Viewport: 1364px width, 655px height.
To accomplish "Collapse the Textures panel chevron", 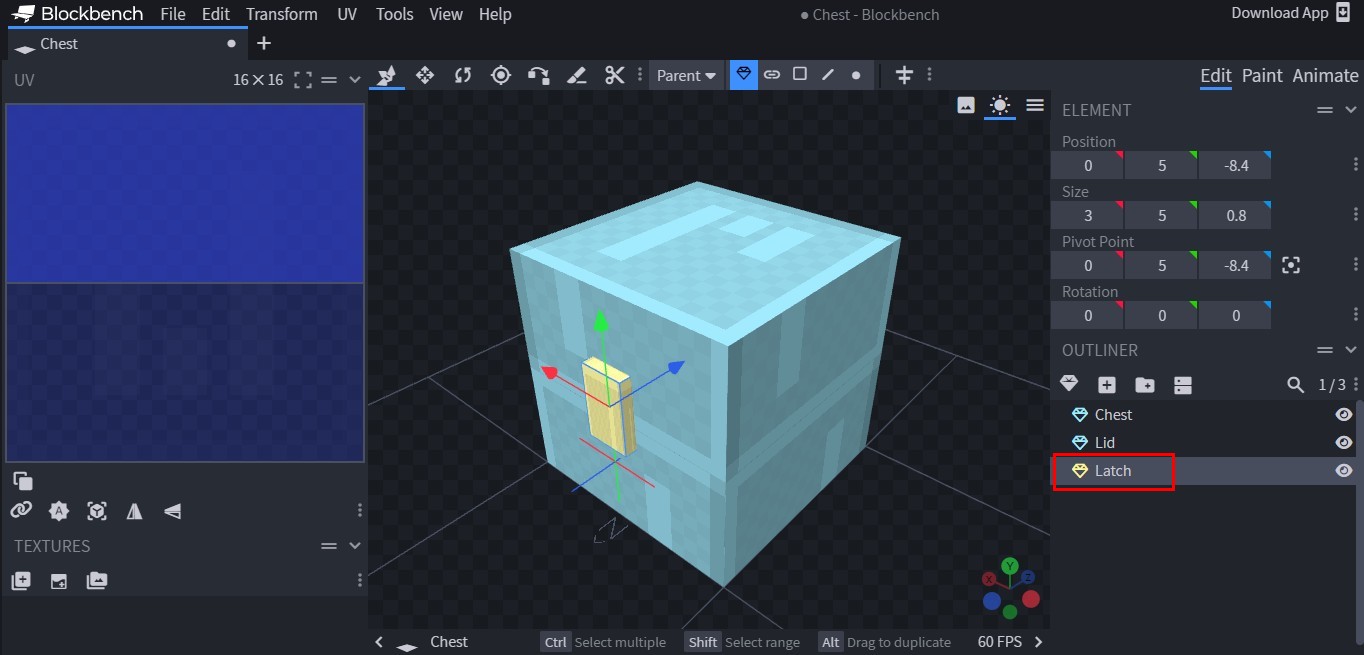I will [x=355, y=546].
